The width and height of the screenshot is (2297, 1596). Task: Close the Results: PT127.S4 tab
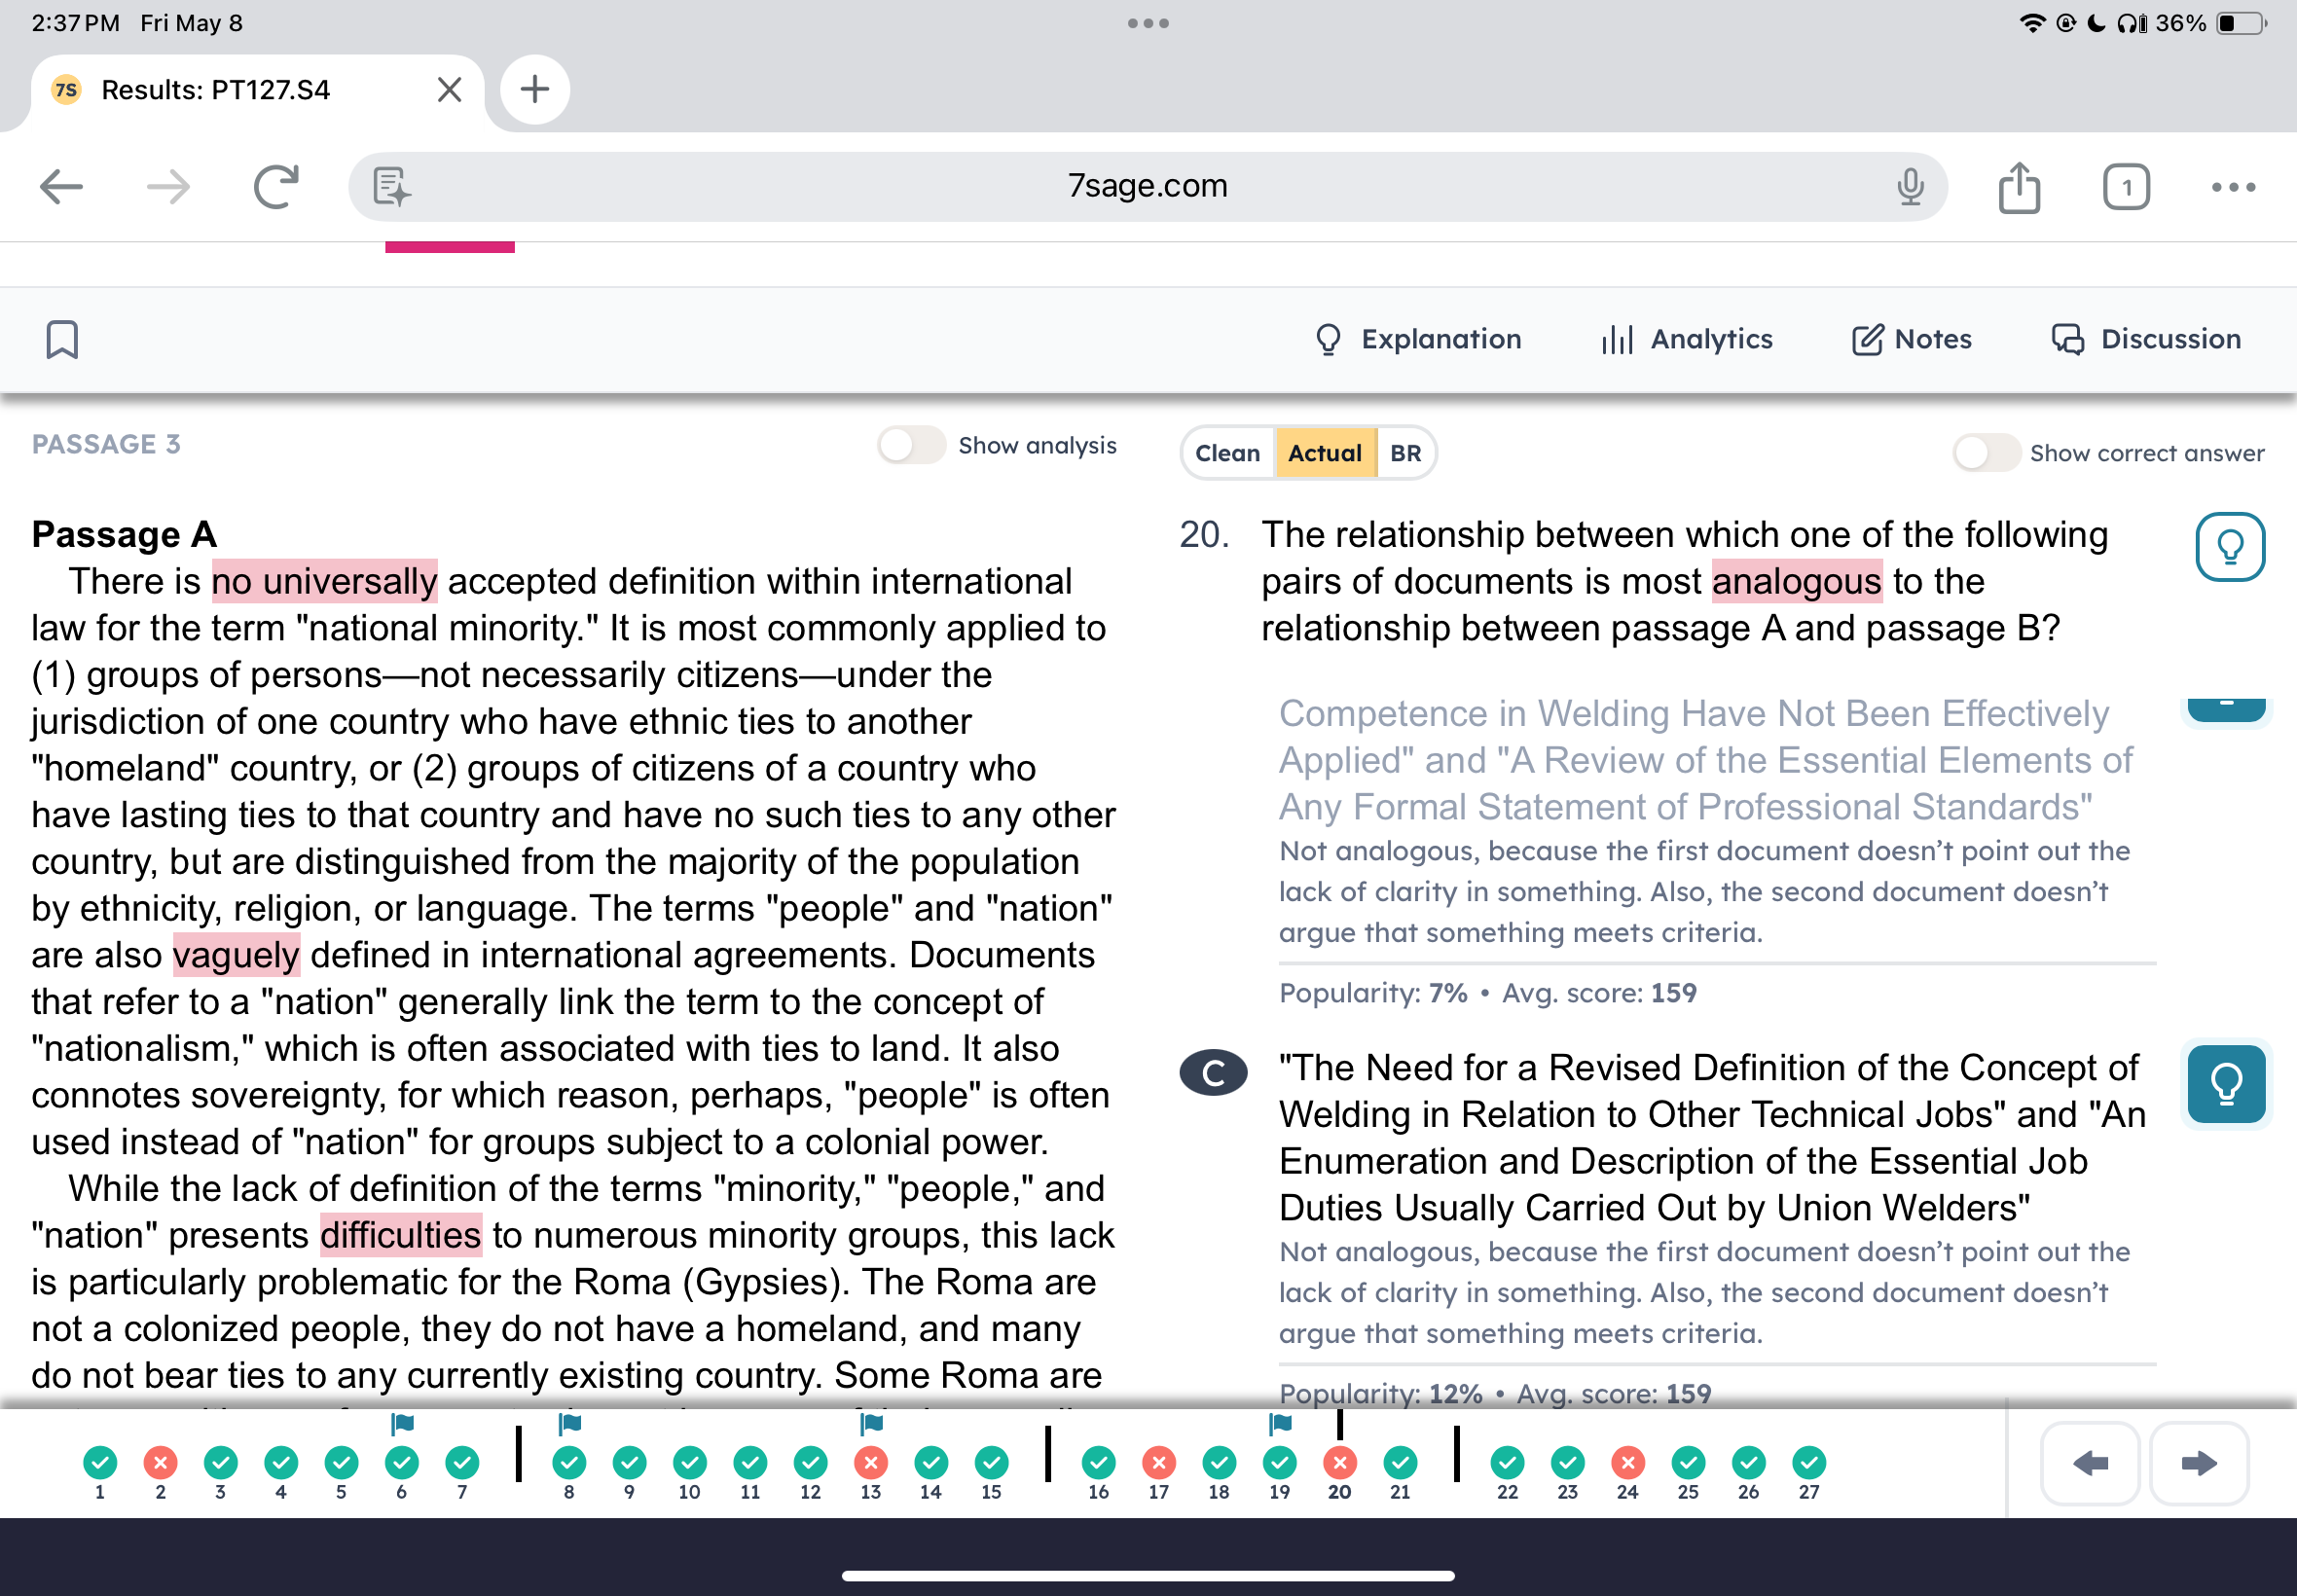coord(449,90)
